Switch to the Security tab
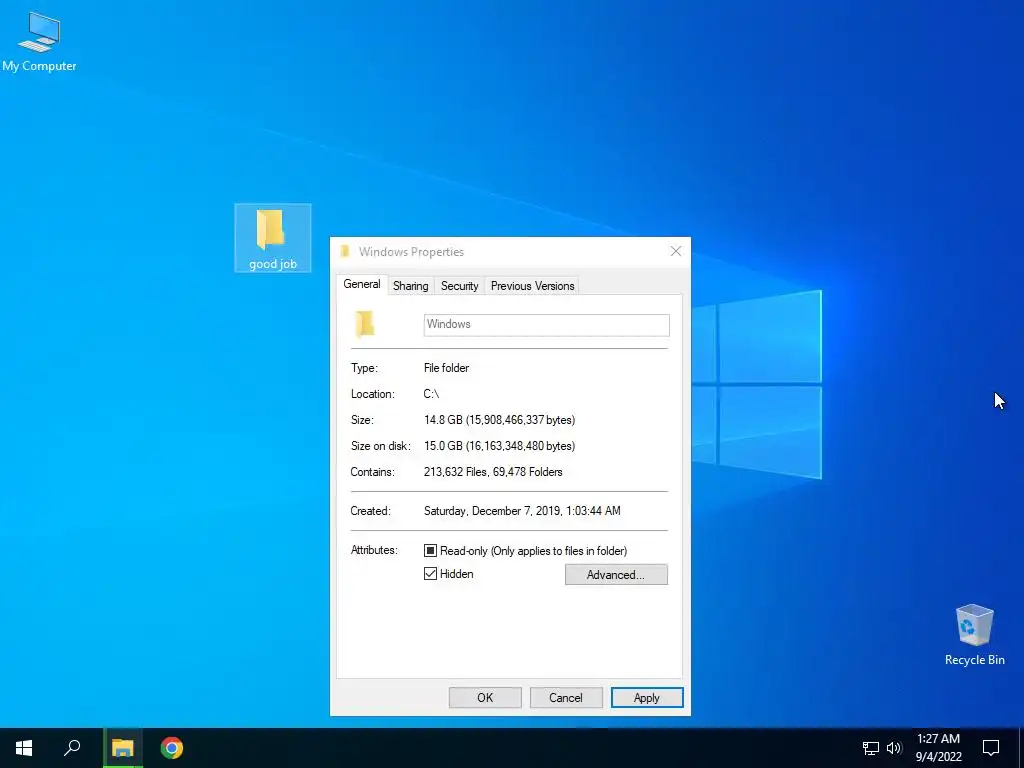Screen dimensions: 1024x768 point(460,286)
